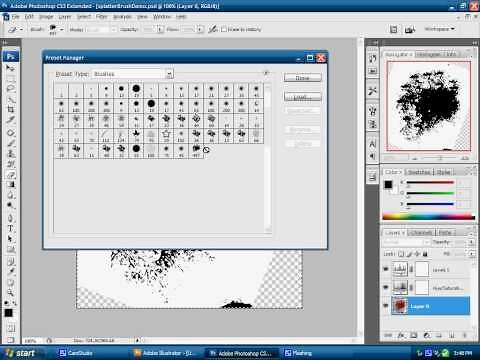Select the Zoom tool in the toolbox

click(10, 293)
